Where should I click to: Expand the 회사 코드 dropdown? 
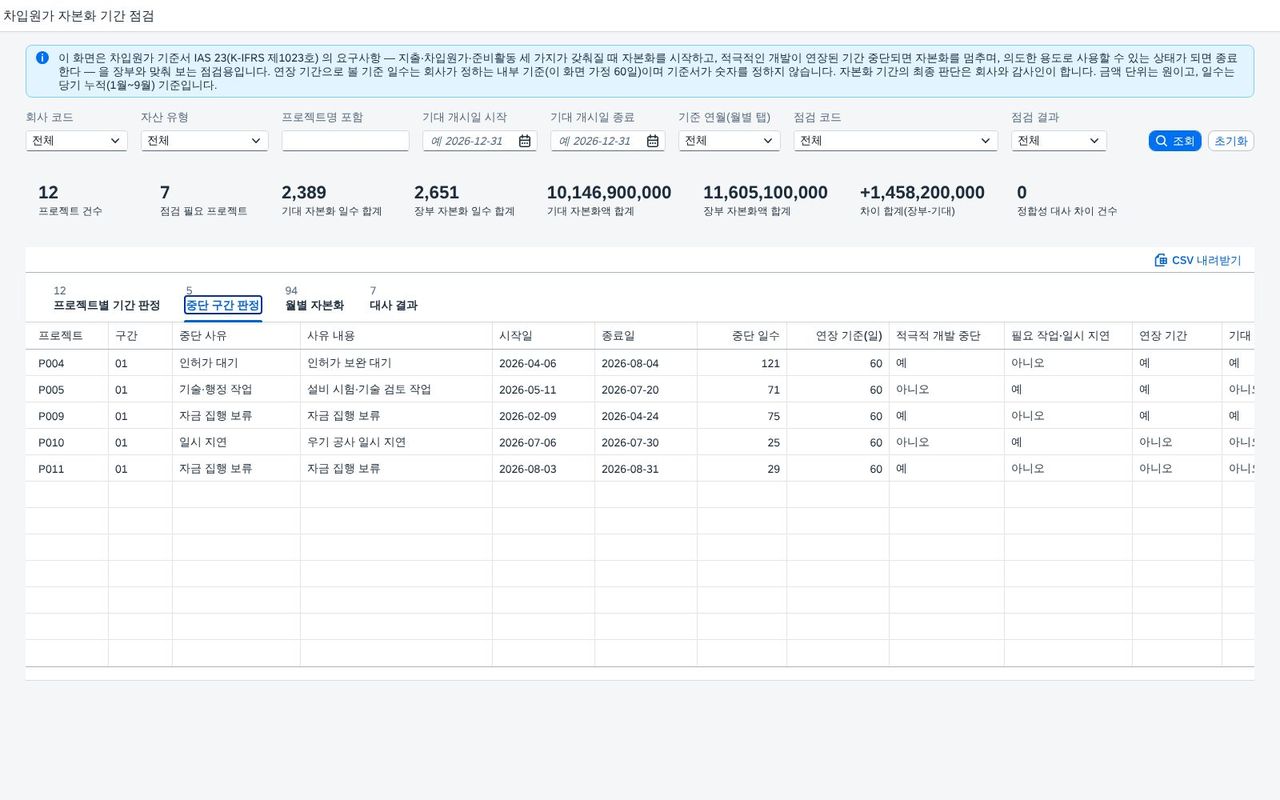(77, 141)
